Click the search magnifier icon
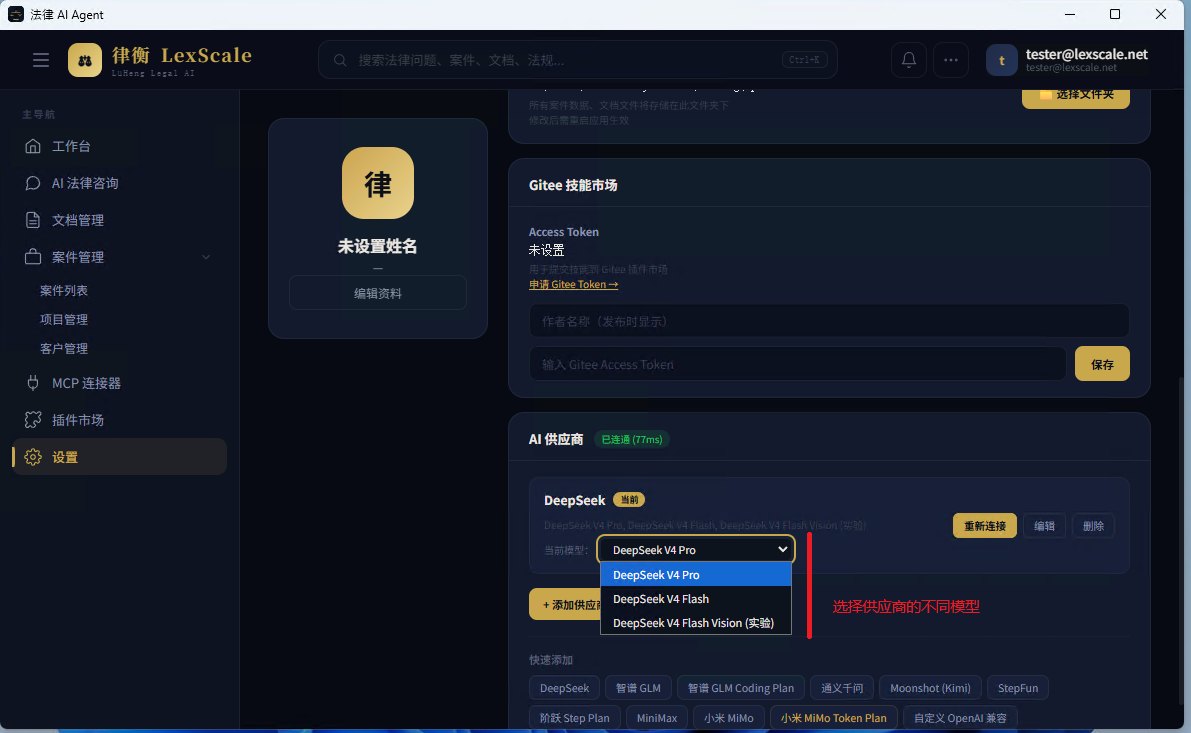 coord(340,60)
